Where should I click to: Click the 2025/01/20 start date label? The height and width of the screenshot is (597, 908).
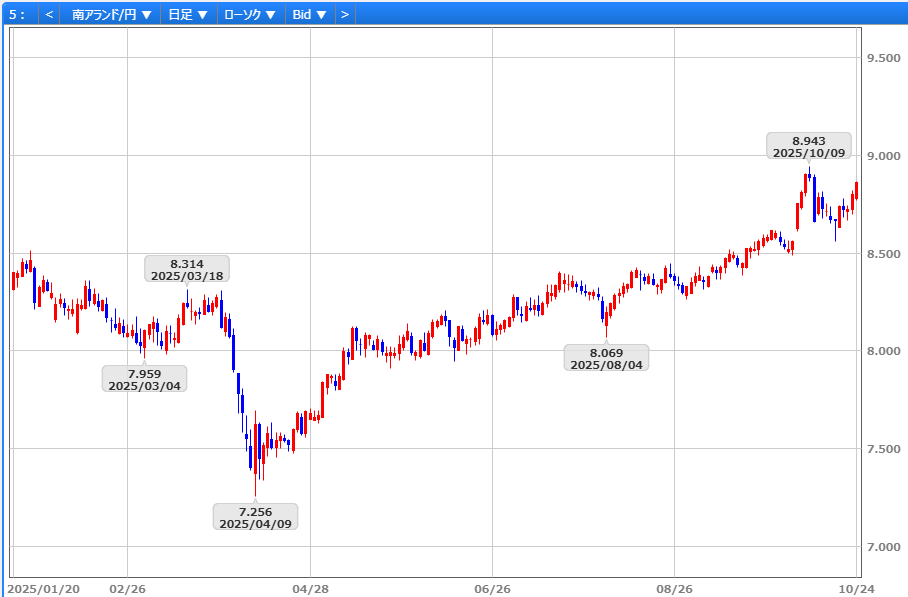[44, 589]
